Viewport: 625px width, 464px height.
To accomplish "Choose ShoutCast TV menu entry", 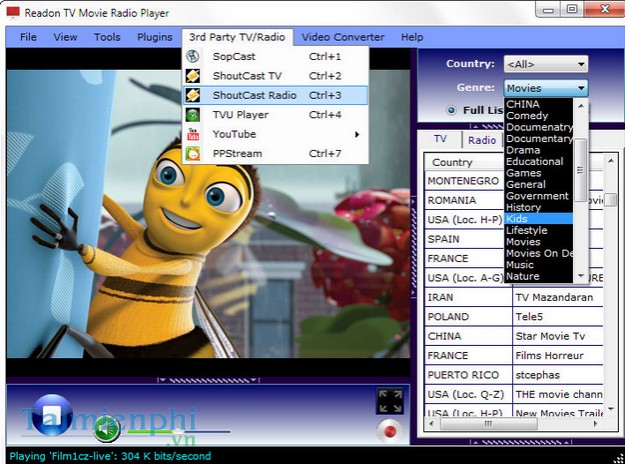I will click(275, 76).
